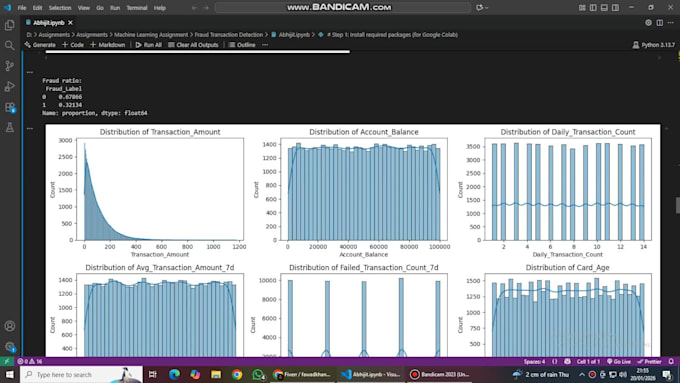Open the Run menu
The image size is (680, 383).
(115, 8)
